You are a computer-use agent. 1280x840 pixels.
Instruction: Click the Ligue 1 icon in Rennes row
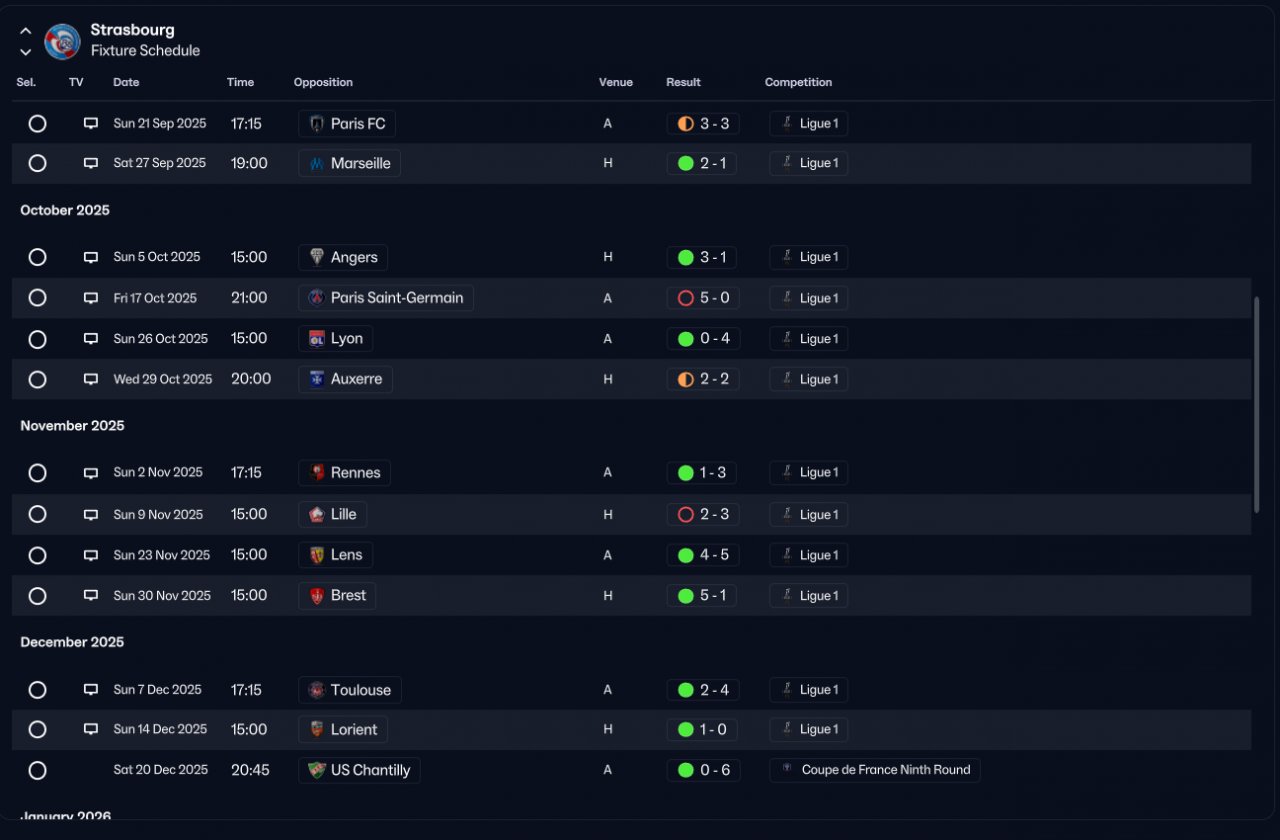tap(787, 472)
